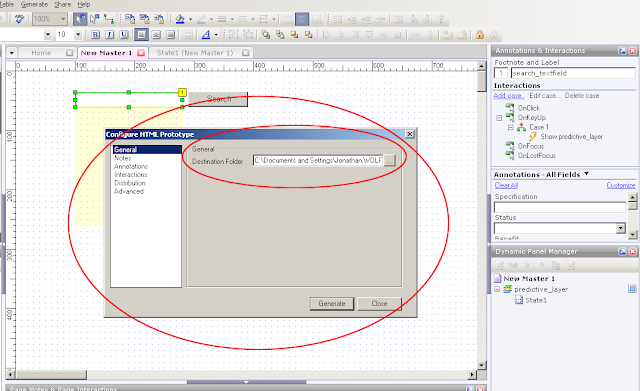Viewport: 640px width, 391px height.
Task: Toggle italic text formatting
Action: pos(109,35)
